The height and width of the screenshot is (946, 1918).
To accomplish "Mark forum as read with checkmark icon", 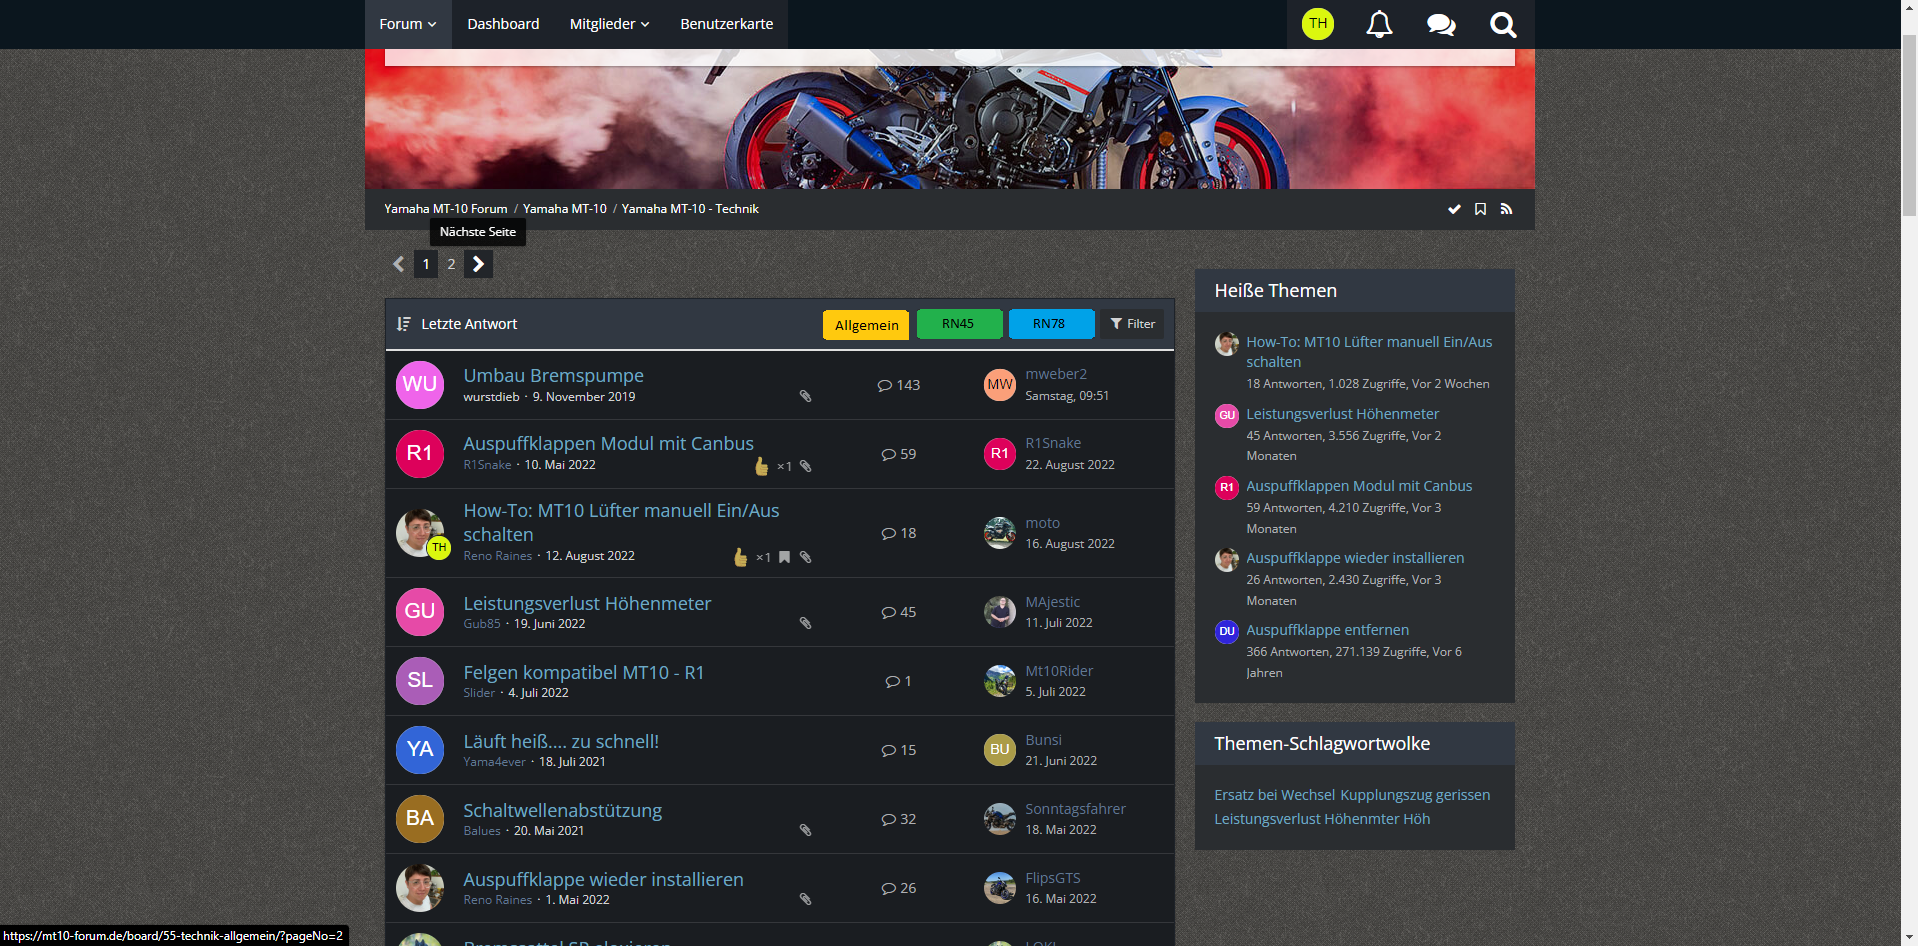I will coord(1454,209).
